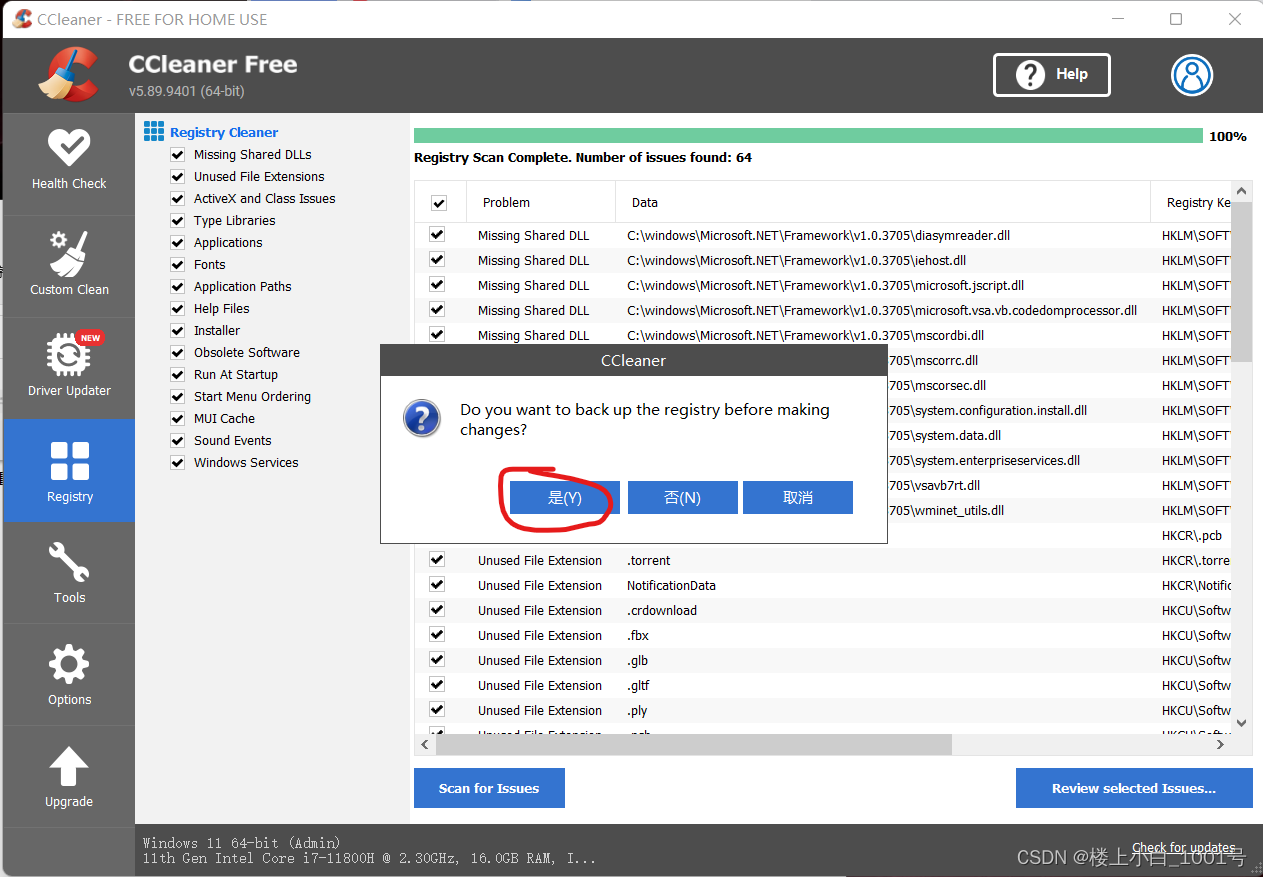Viewport: 1263px width, 877px height.
Task: Click the Upgrade arrow icon
Action: click(69, 767)
